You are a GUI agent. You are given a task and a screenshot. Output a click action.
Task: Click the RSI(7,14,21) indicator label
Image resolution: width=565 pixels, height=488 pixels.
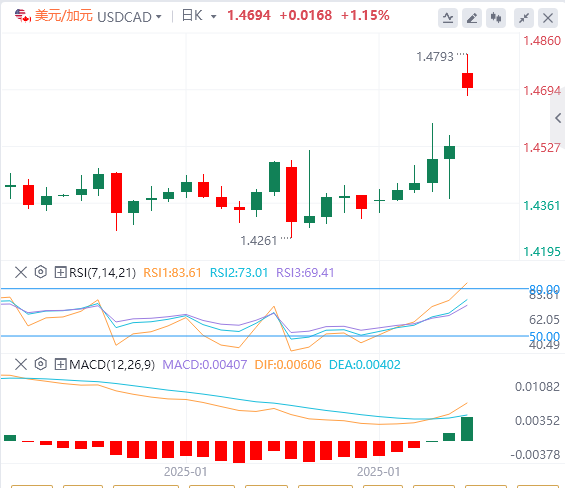pos(102,272)
